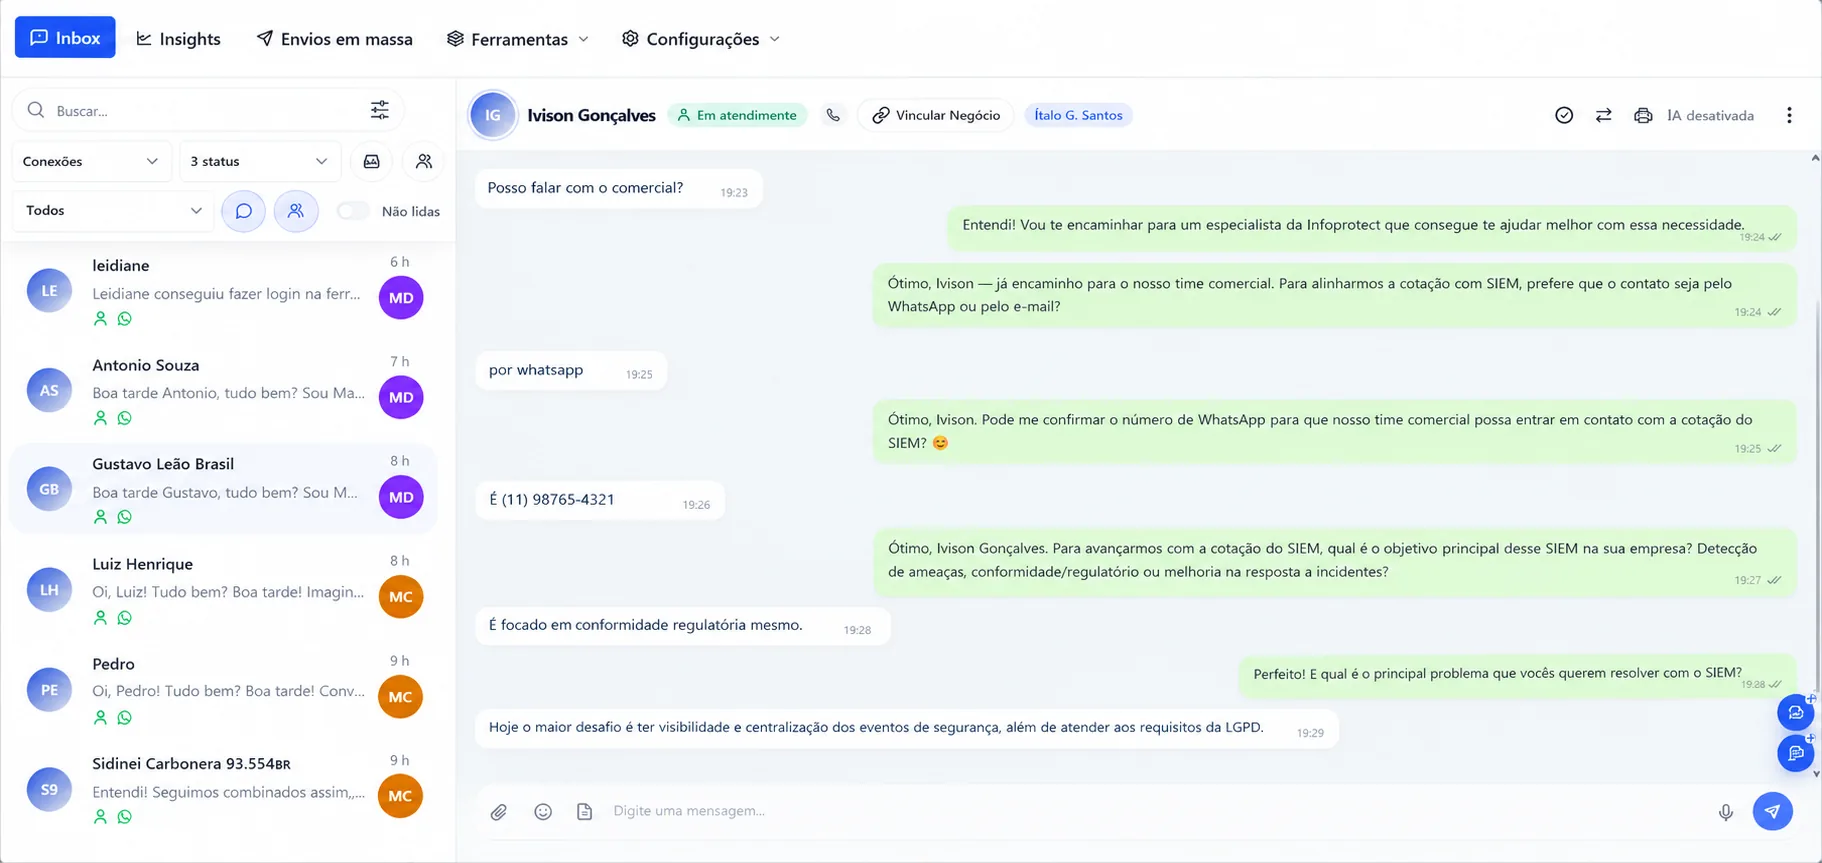
Task: Click the phone call icon in chat header
Action: (833, 115)
